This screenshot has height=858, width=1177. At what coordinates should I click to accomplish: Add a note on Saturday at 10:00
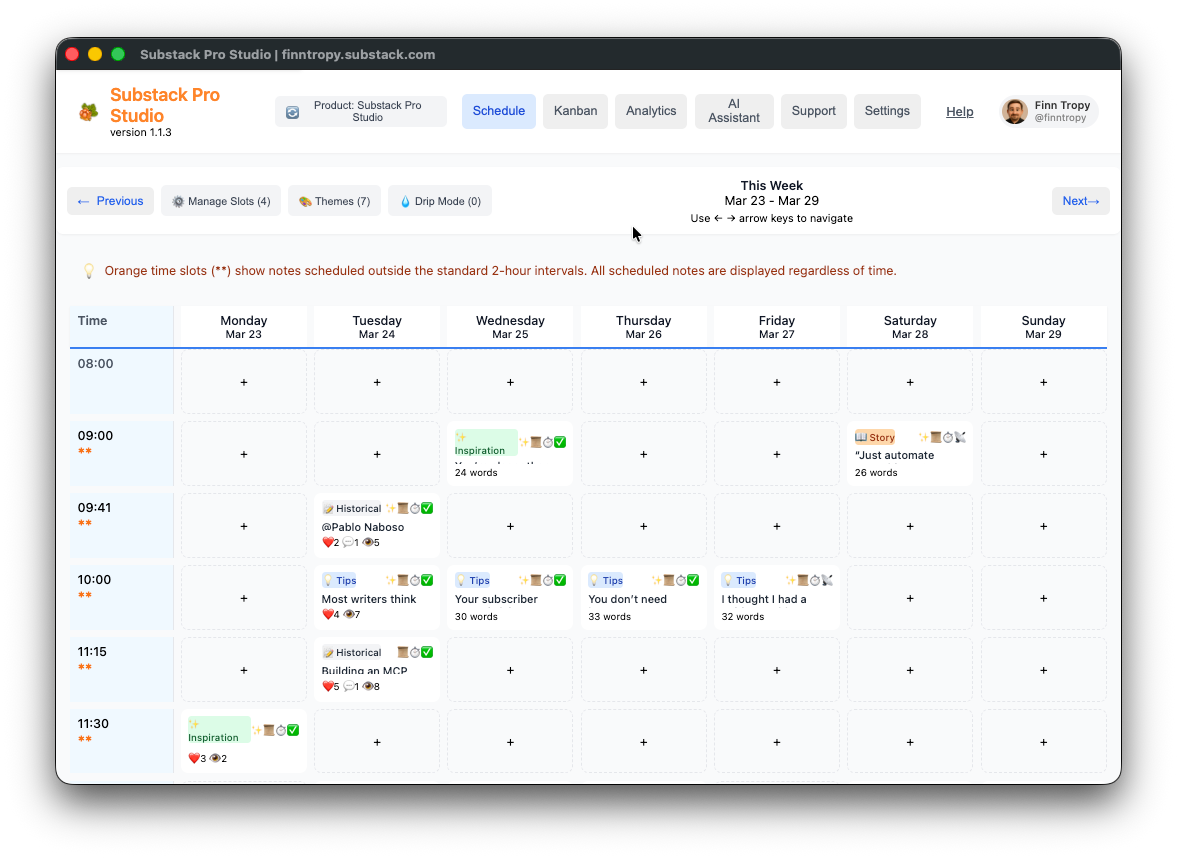(910, 599)
